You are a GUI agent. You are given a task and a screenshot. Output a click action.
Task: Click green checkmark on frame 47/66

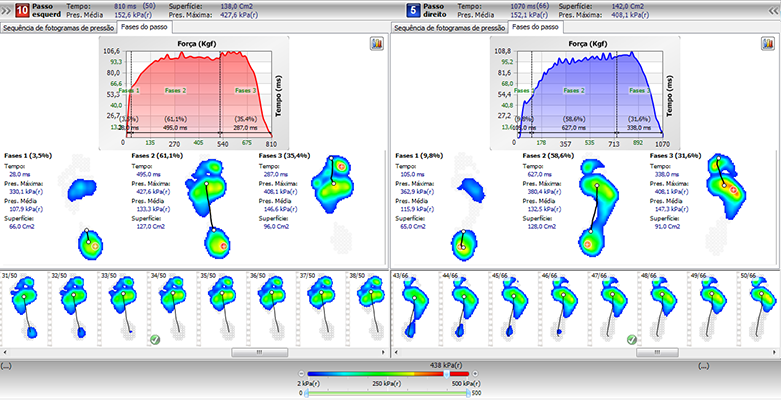631,340
